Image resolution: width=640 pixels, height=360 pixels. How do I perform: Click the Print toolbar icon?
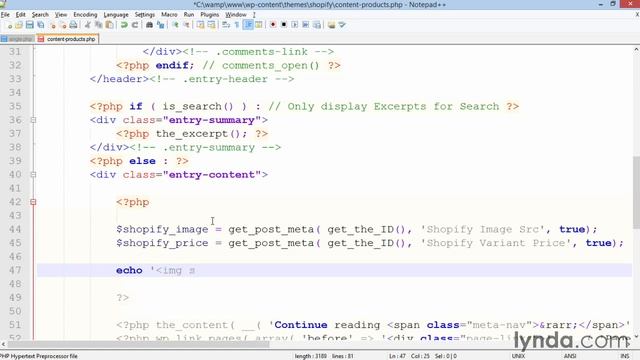point(73,25)
